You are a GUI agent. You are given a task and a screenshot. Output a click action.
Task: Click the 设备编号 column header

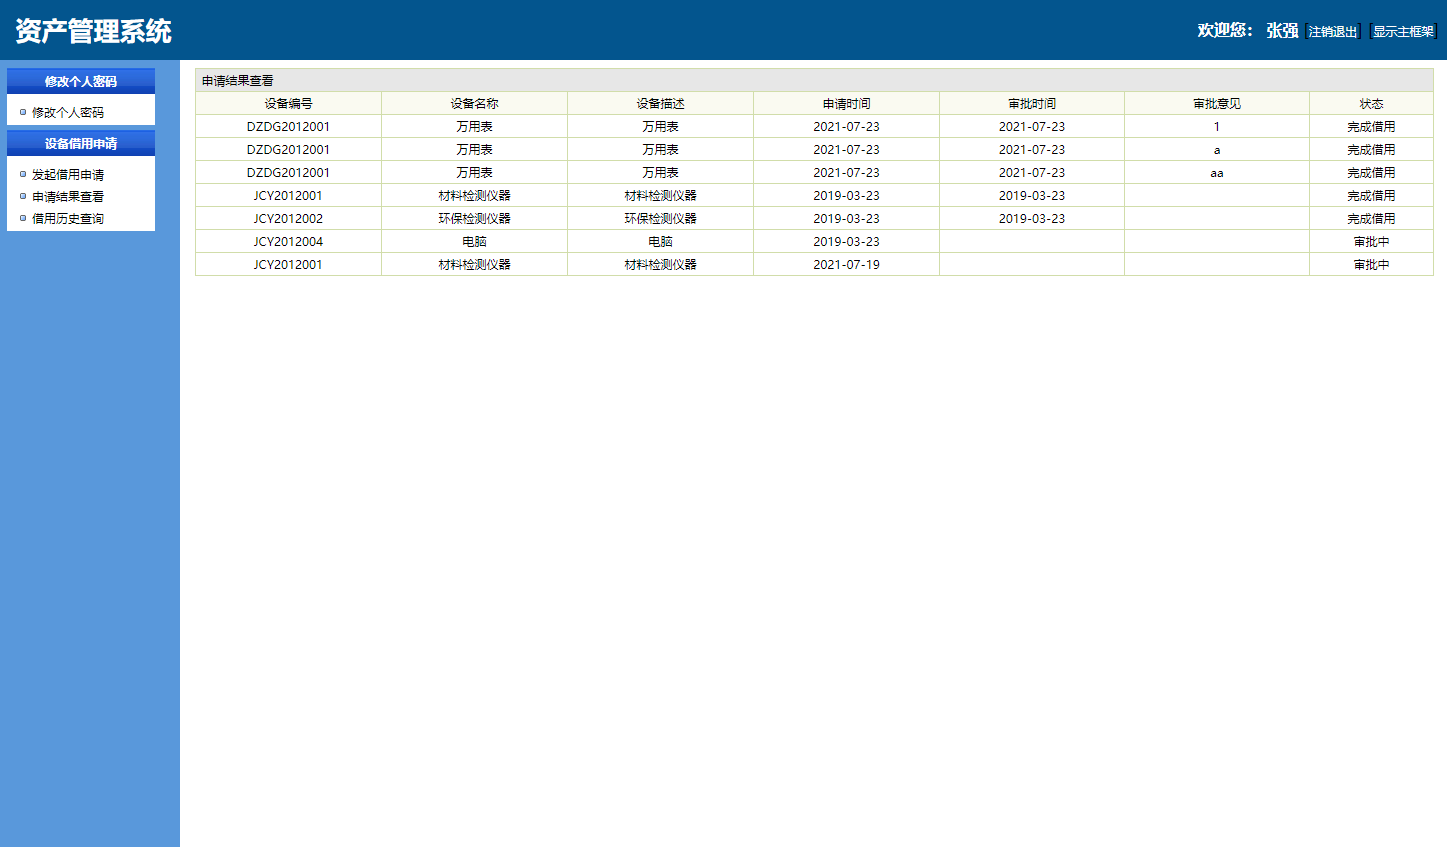(x=288, y=104)
